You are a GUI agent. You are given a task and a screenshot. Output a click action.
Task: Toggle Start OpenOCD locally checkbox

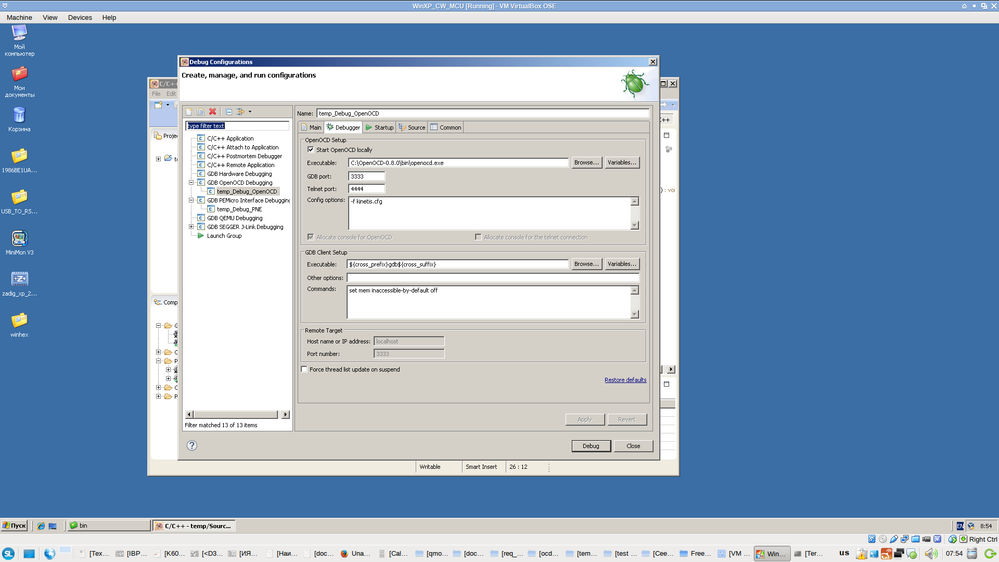[x=310, y=150]
